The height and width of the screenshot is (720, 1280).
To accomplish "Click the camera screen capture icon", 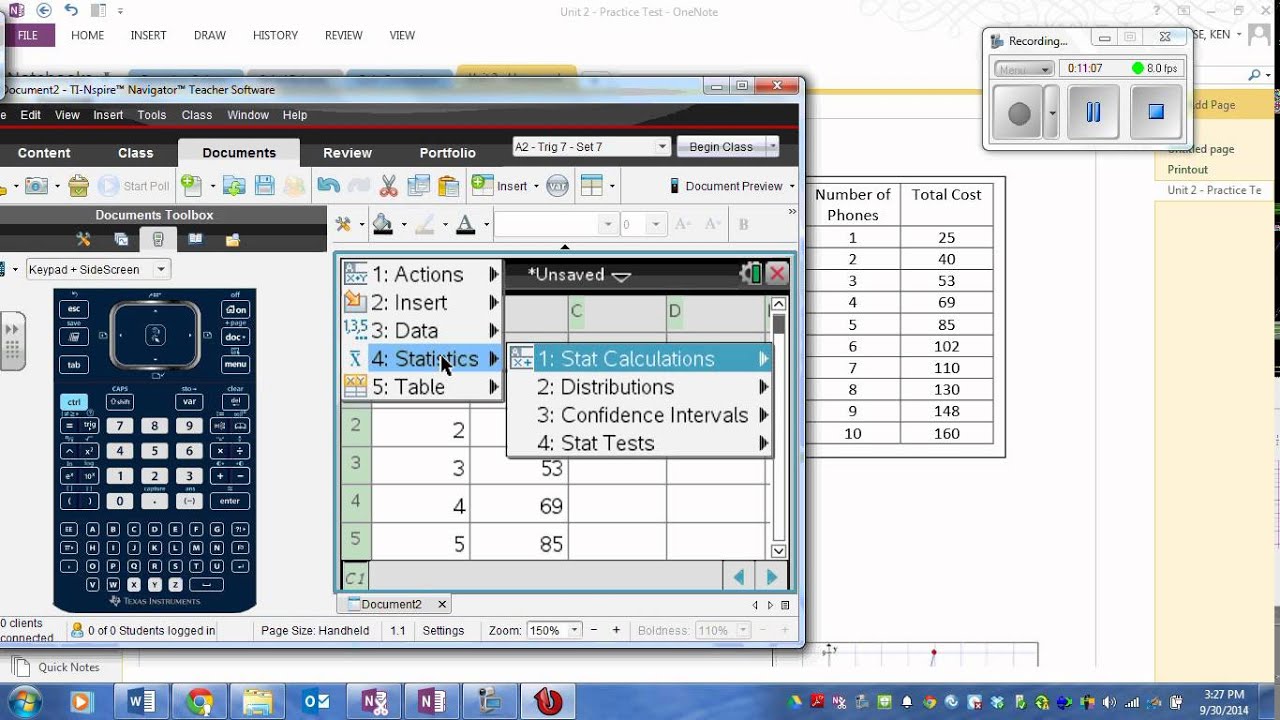I will click(x=37, y=186).
